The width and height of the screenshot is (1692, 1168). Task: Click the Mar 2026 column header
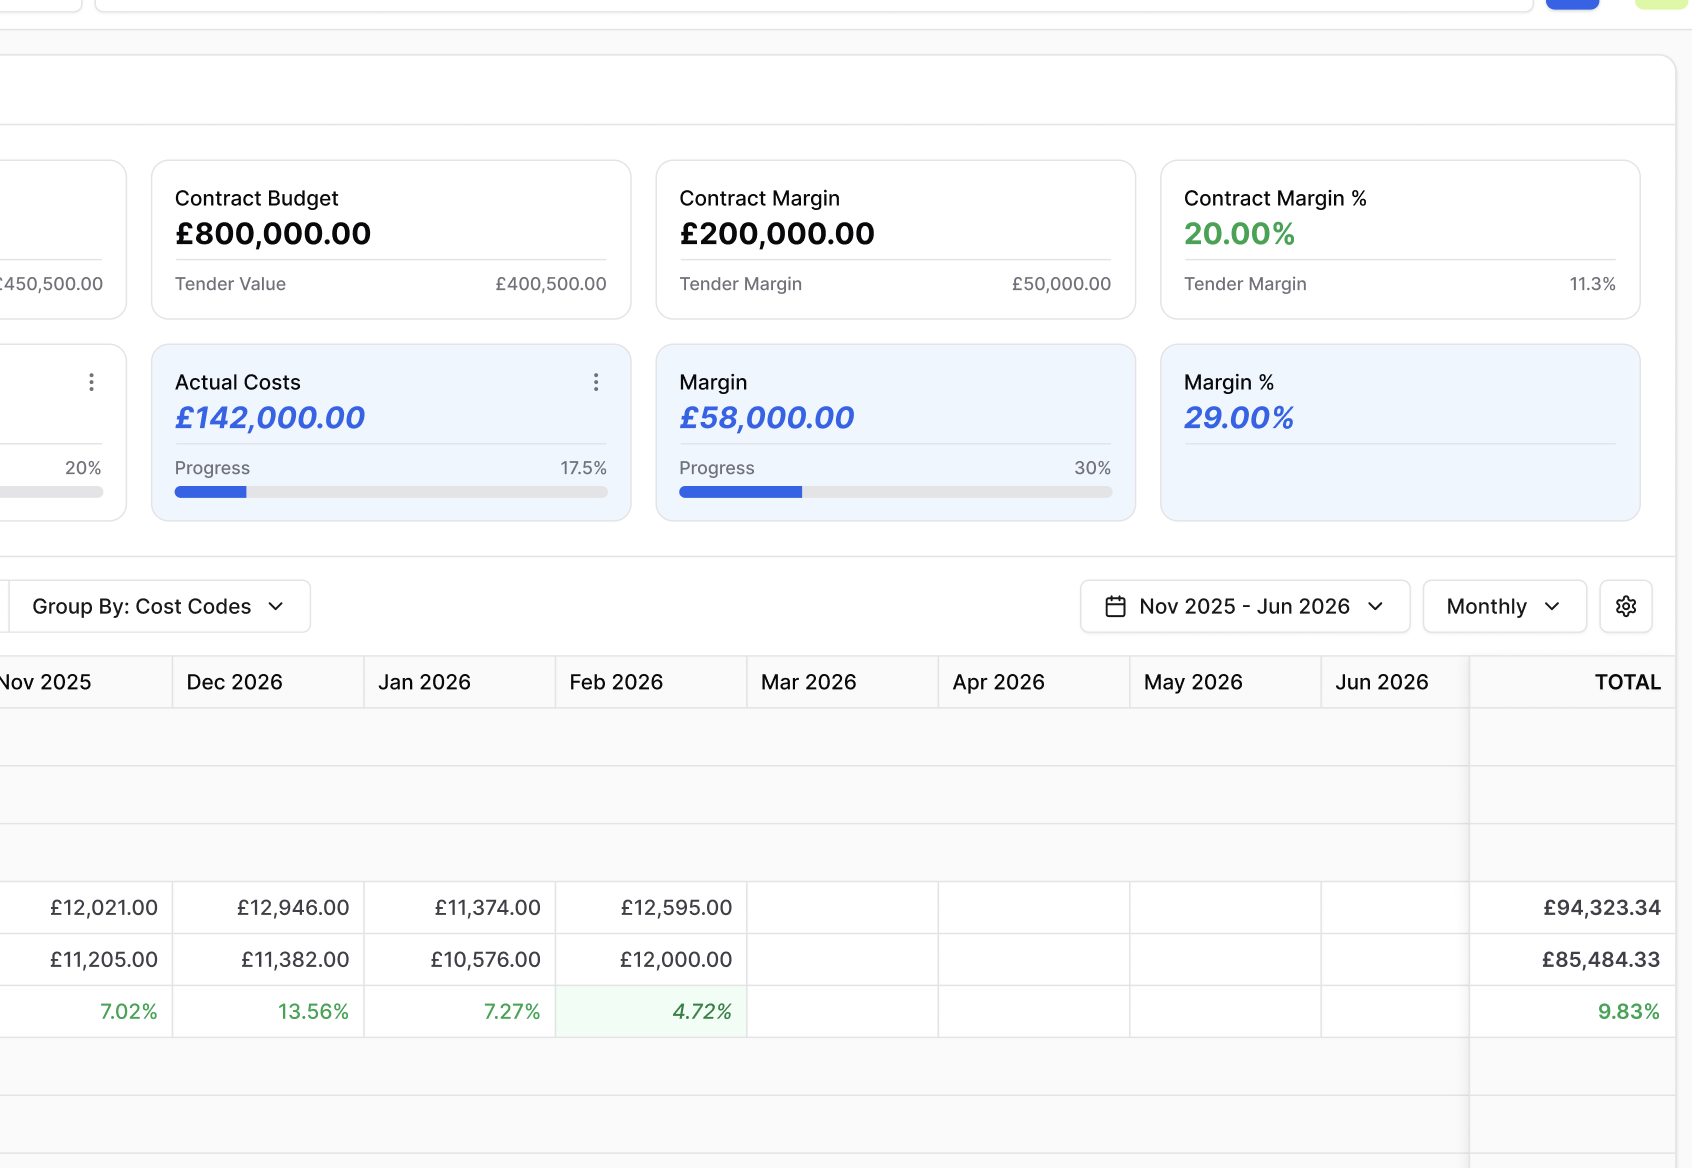point(843,682)
